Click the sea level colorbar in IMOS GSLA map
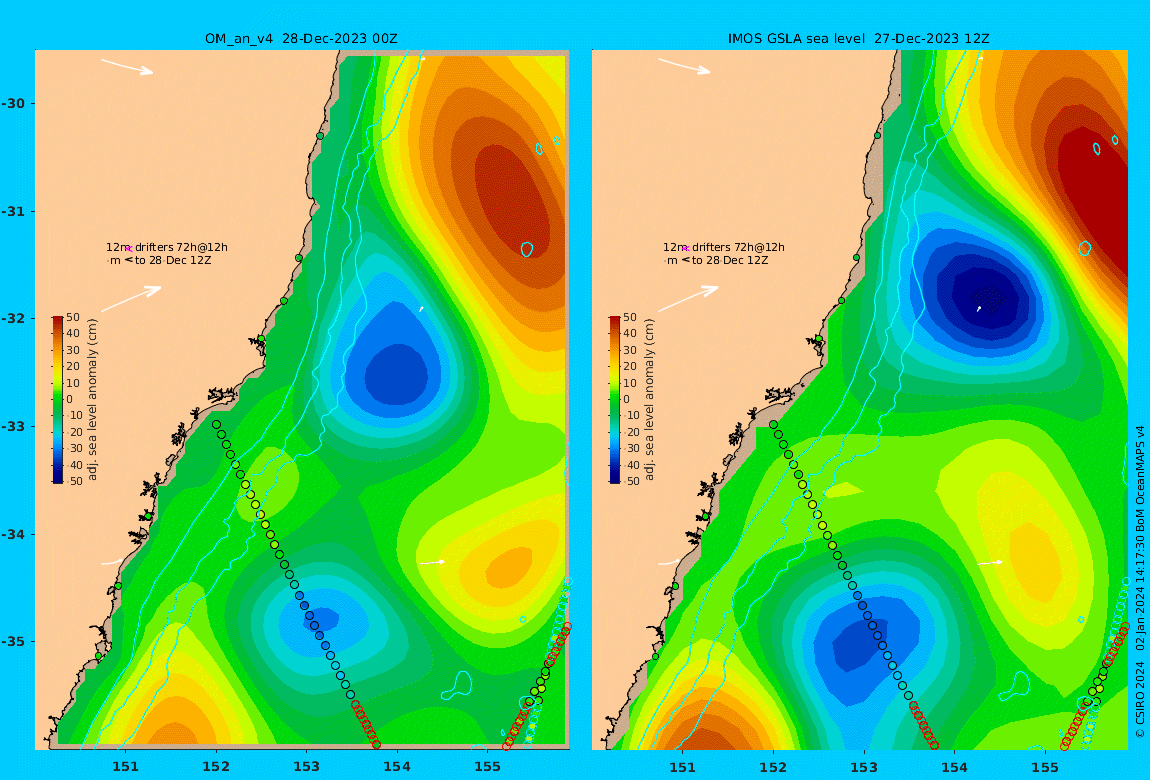 (615, 400)
